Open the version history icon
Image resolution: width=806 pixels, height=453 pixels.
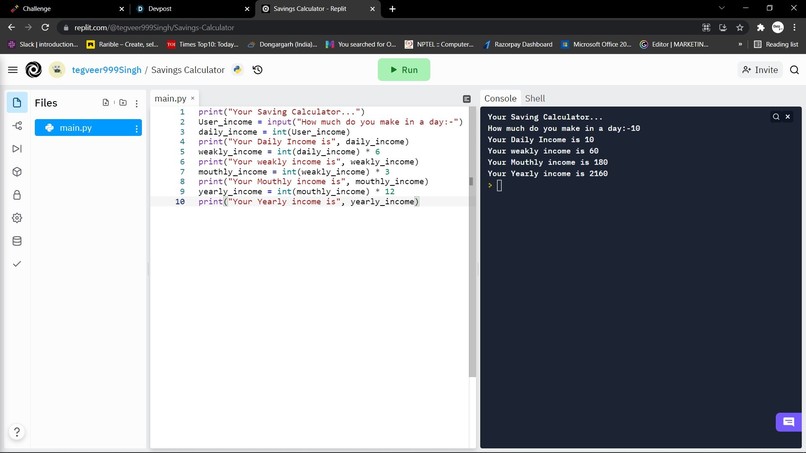[258, 69]
